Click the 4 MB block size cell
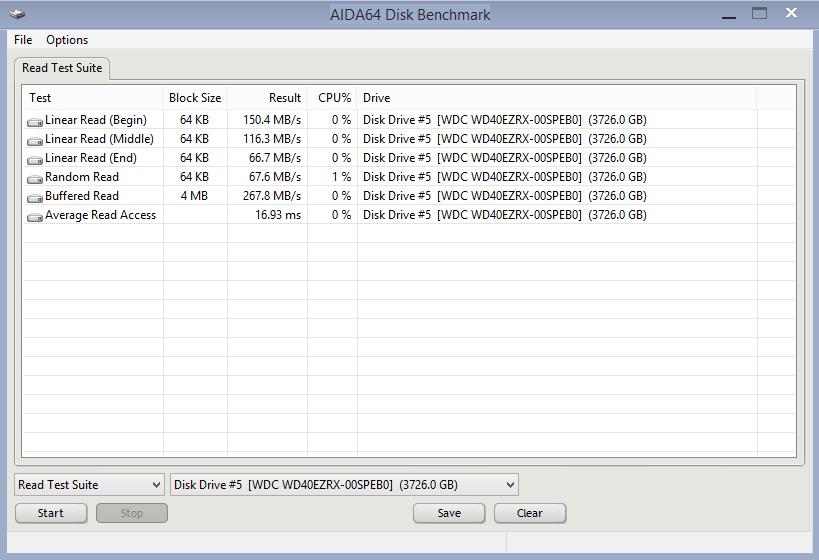 (x=194, y=196)
